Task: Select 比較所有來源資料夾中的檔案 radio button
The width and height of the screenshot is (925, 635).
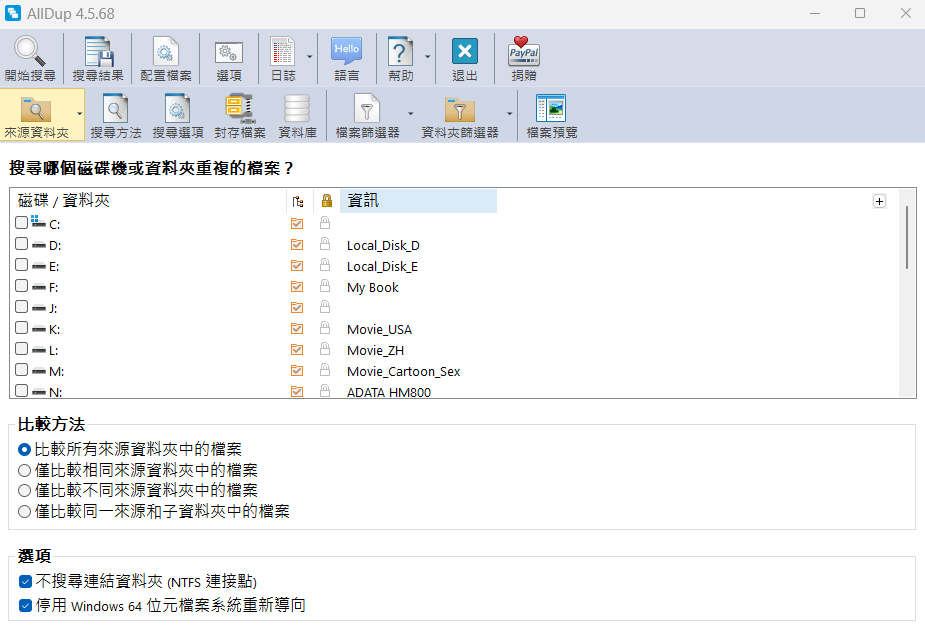Action: (24, 450)
